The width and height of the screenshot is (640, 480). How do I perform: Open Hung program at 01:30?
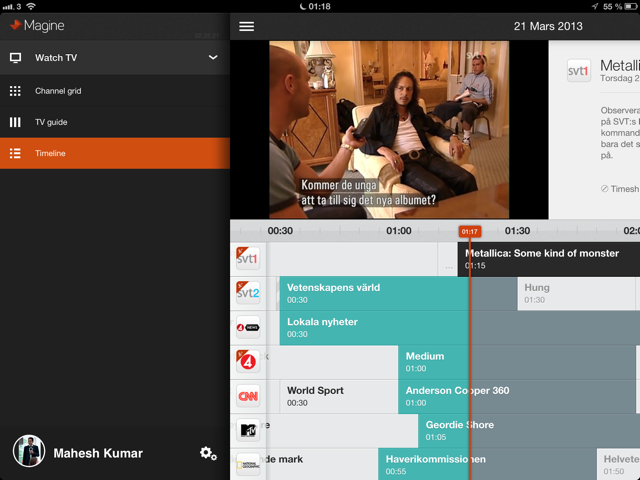[x=576, y=293]
